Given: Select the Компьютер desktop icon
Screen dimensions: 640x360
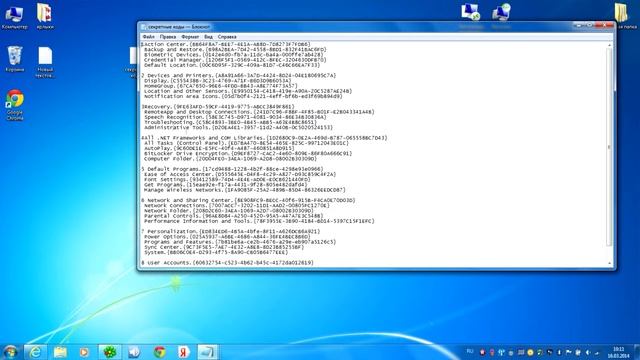Looking at the screenshot, I should [14, 16].
